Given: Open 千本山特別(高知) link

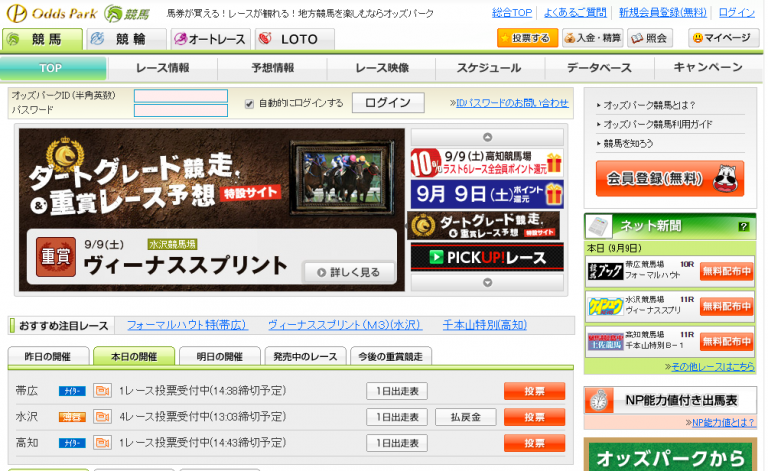Looking at the screenshot, I should [x=484, y=325].
